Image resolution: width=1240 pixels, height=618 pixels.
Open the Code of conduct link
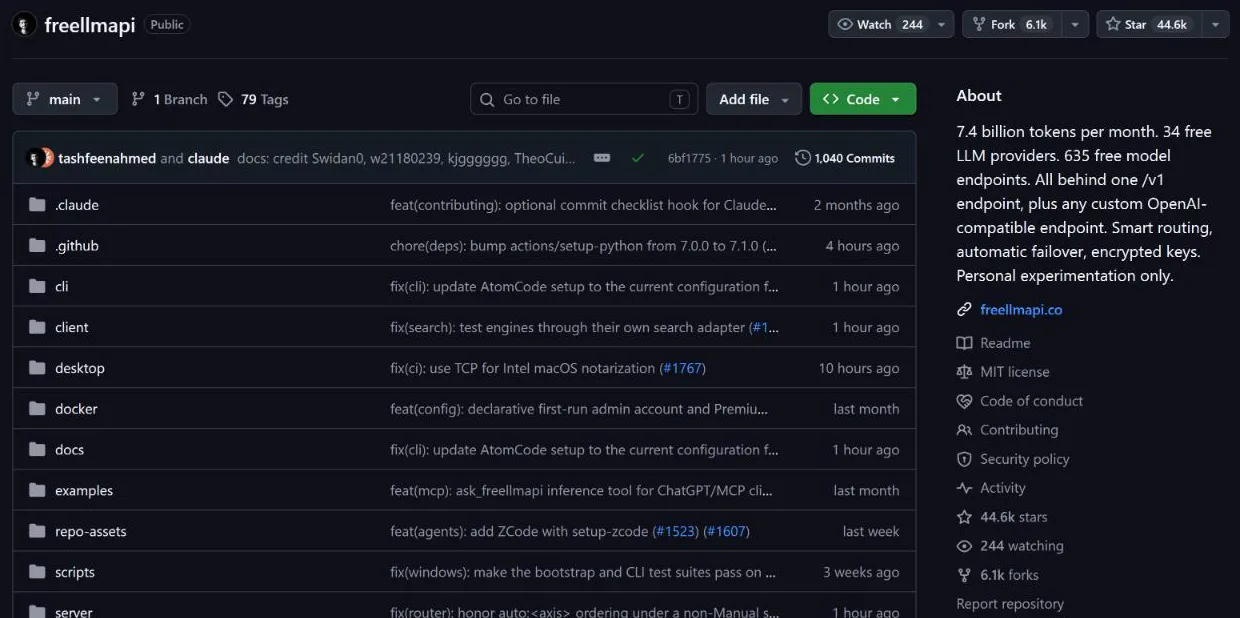[1032, 401]
